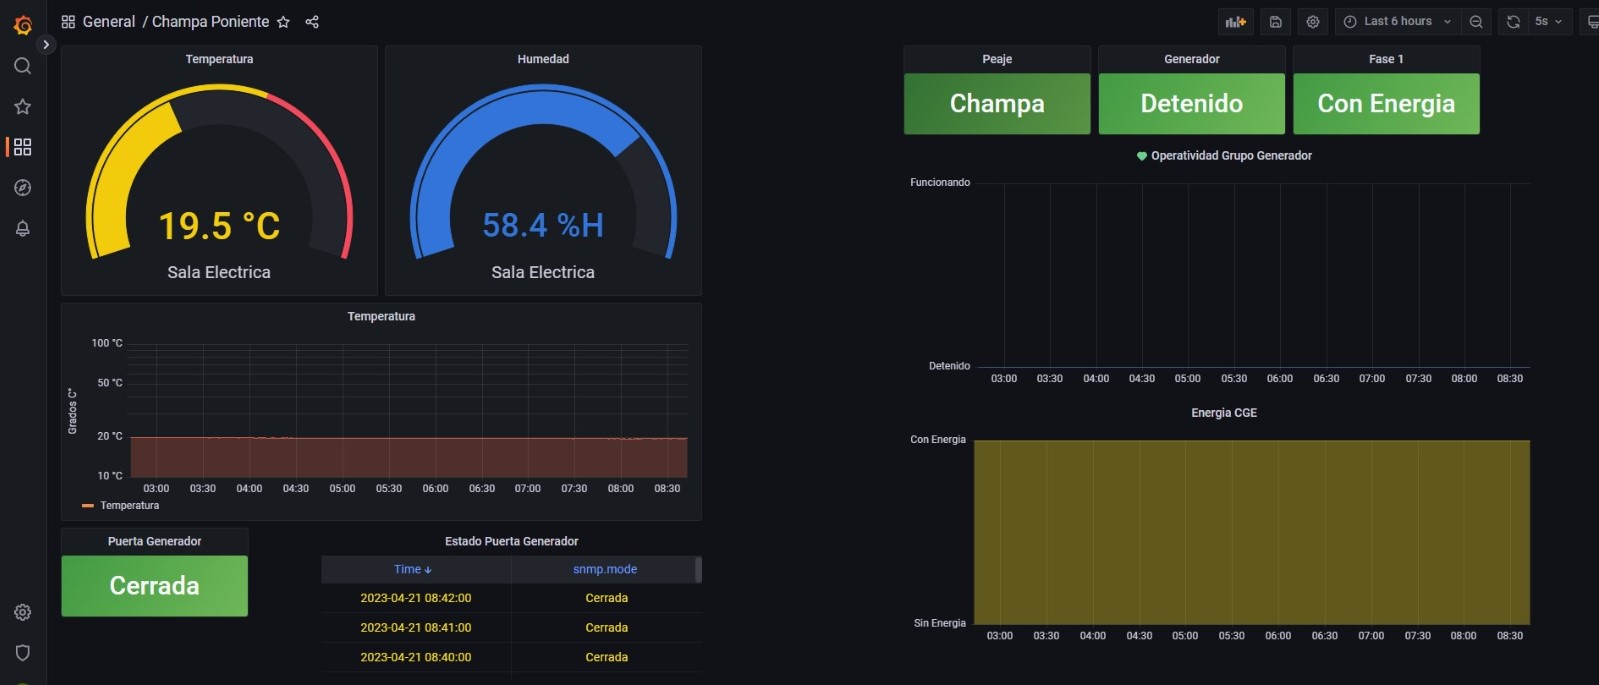1599x685 pixels.
Task: Open the Alerting bell icon
Action: tap(22, 229)
